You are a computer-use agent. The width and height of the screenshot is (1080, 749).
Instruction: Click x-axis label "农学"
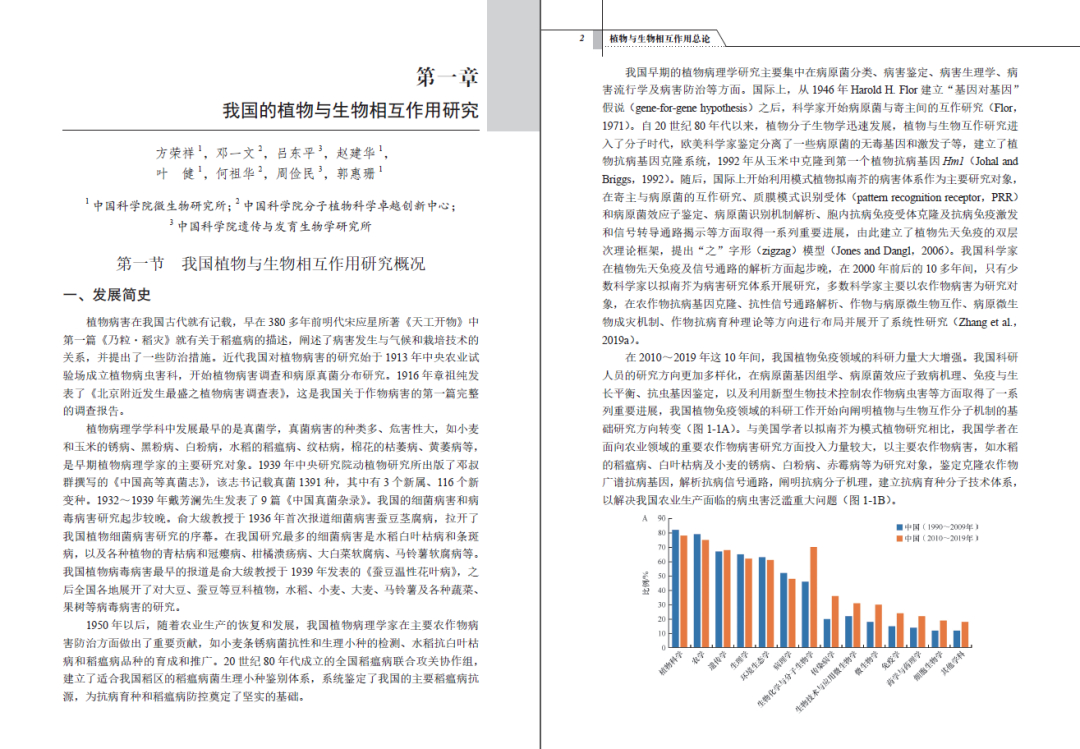coord(696,657)
